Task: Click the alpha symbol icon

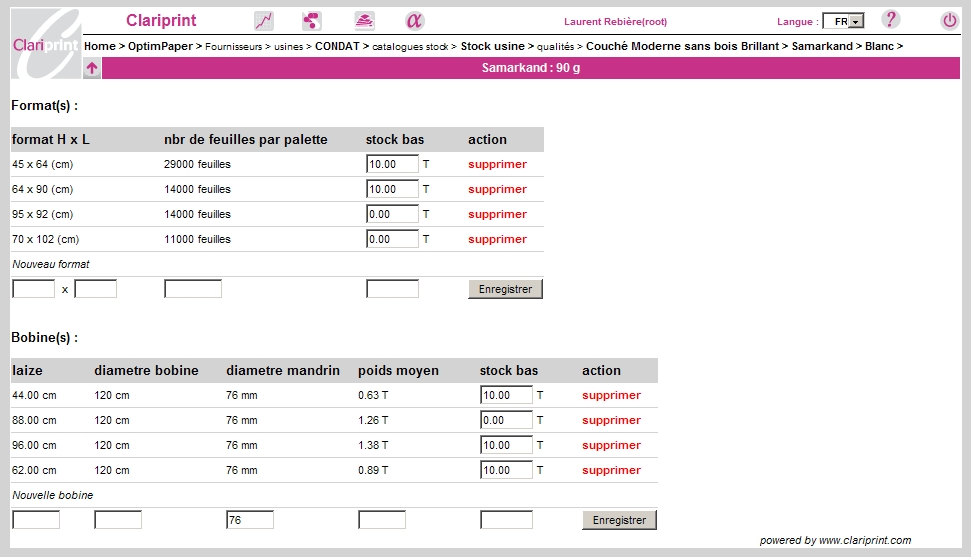Action: coord(414,21)
